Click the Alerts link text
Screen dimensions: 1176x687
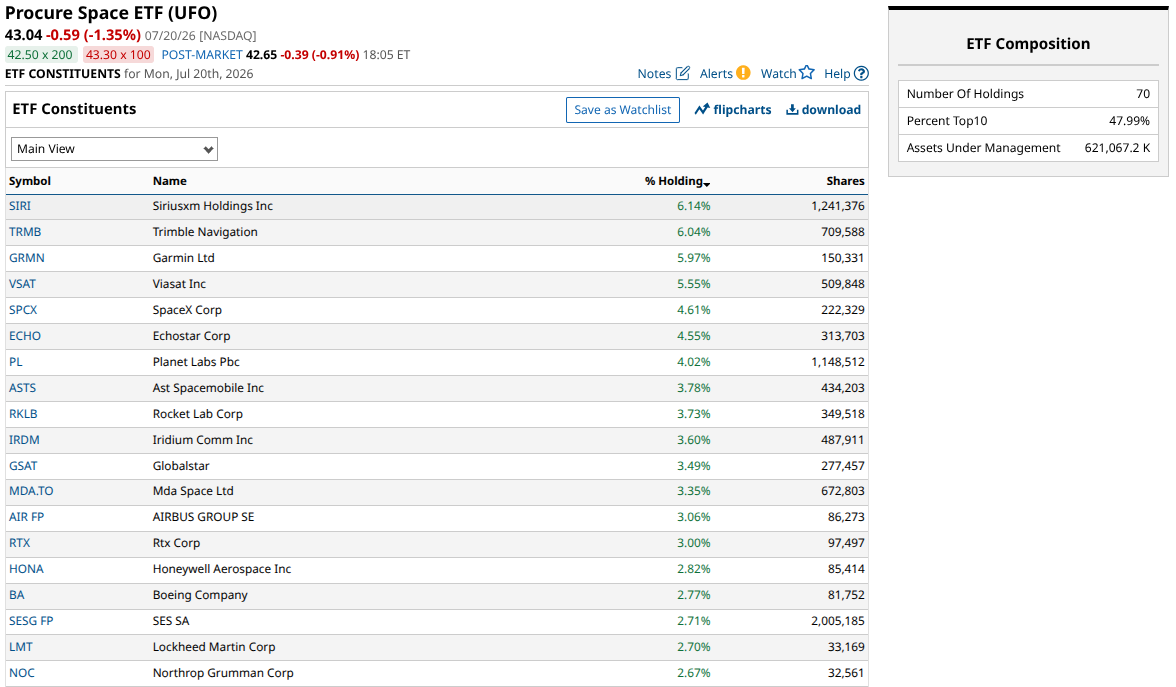716,74
